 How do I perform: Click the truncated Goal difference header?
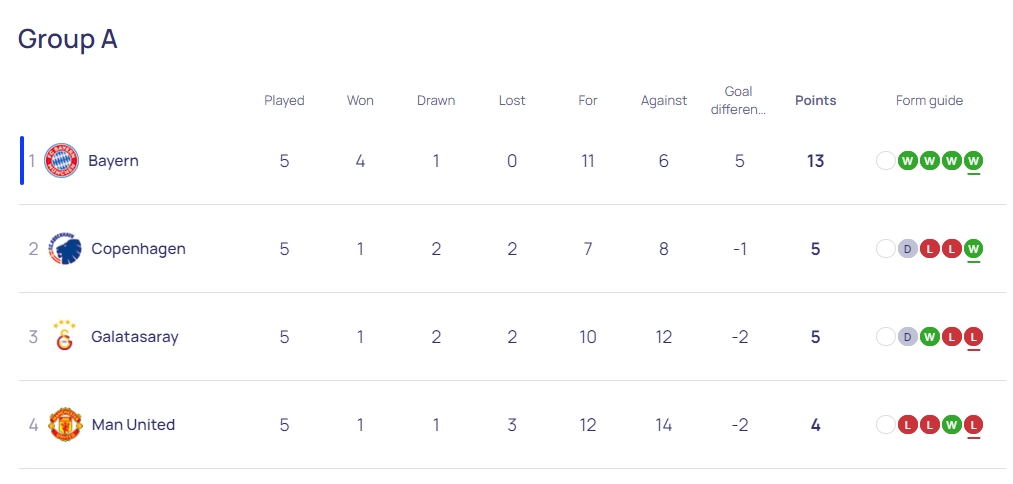click(x=738, y=100)
